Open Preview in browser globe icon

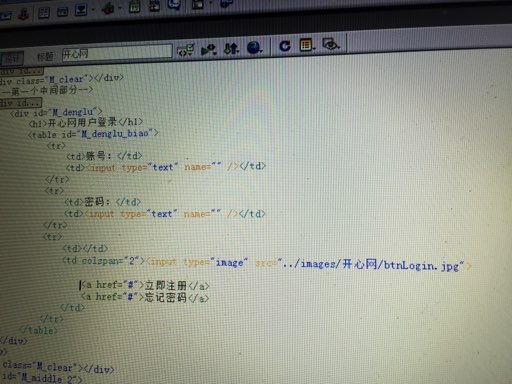point(254,47)
